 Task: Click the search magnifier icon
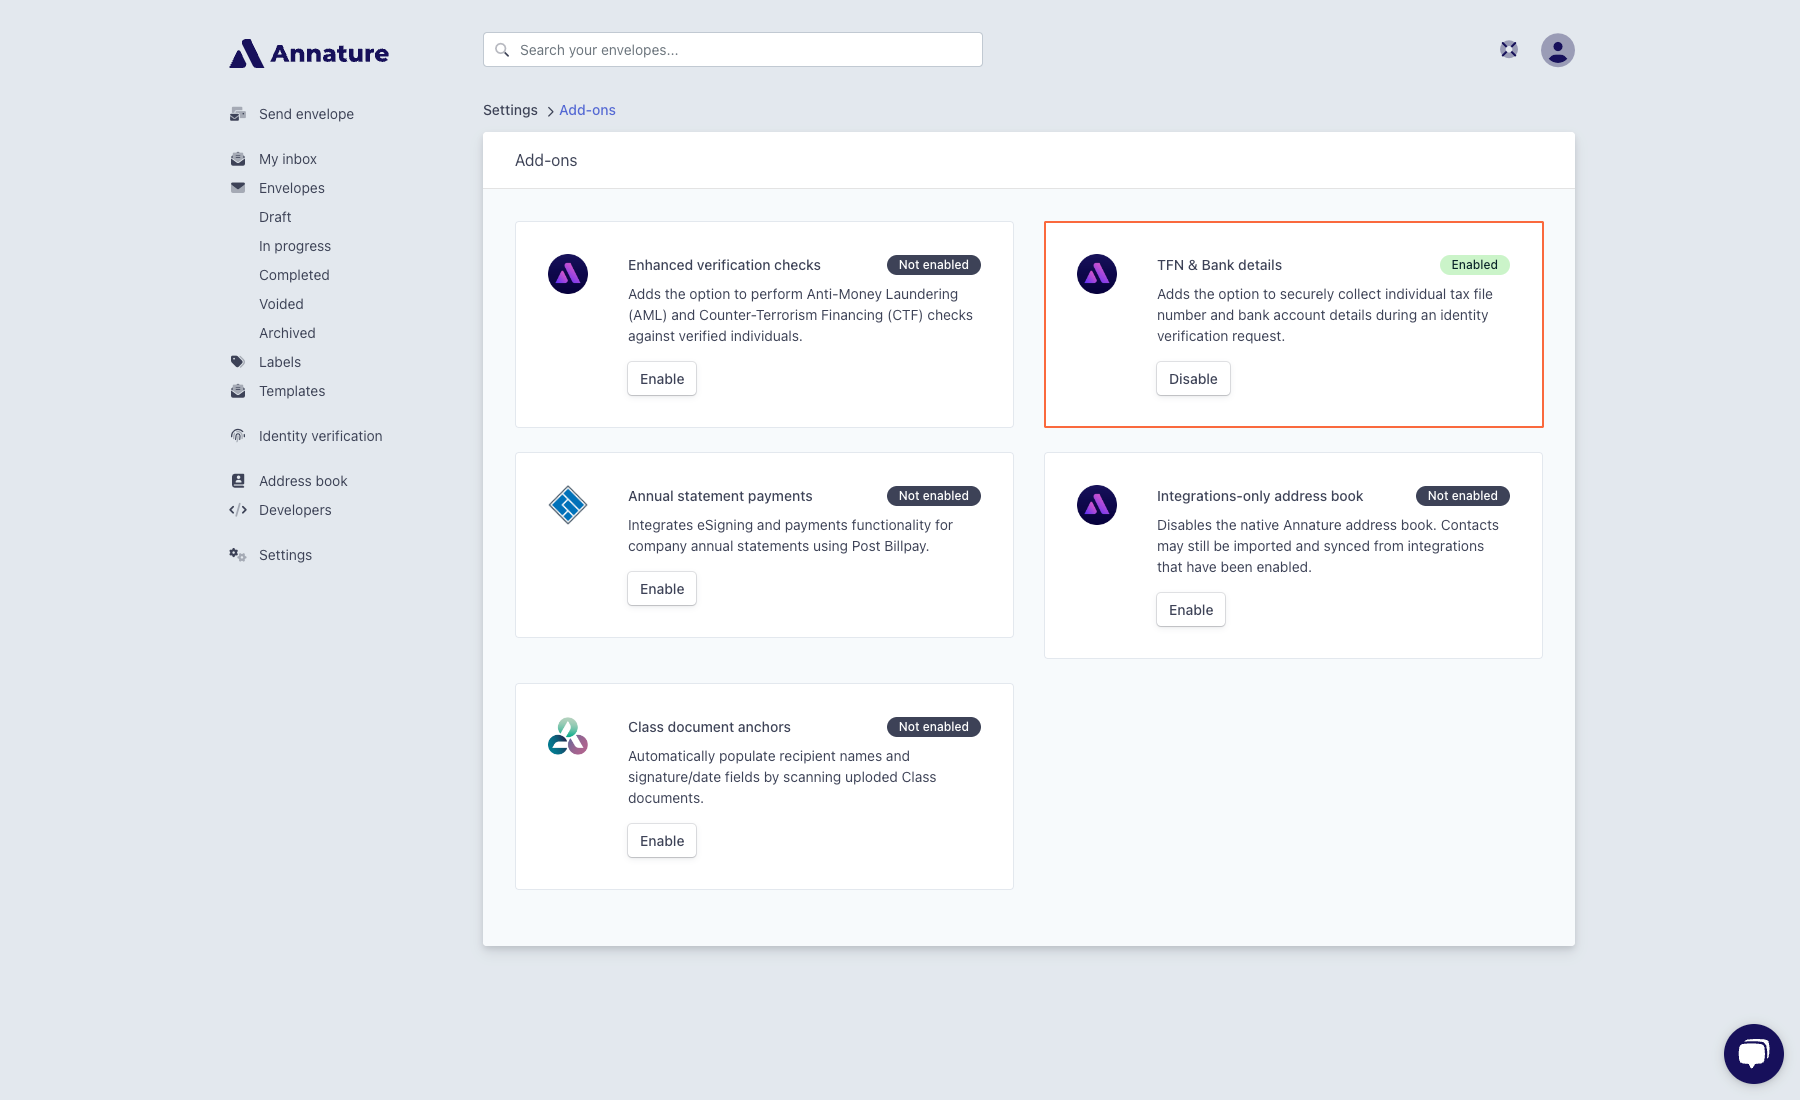pos(502,50)
